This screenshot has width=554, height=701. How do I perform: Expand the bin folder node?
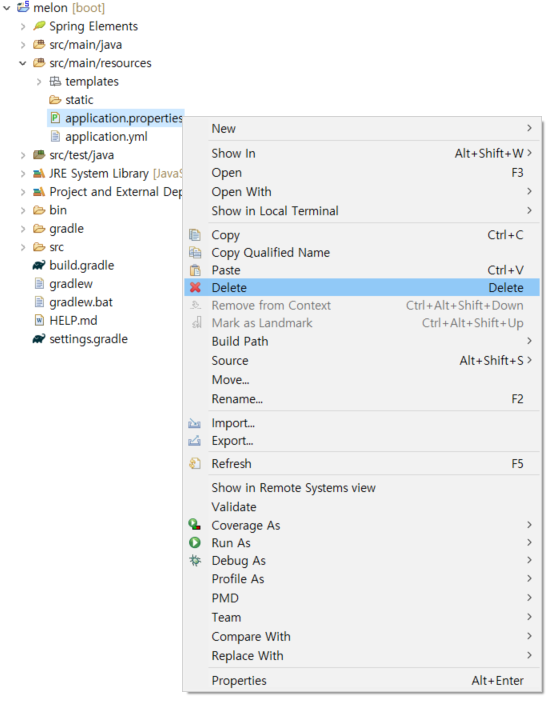point(23,210)
